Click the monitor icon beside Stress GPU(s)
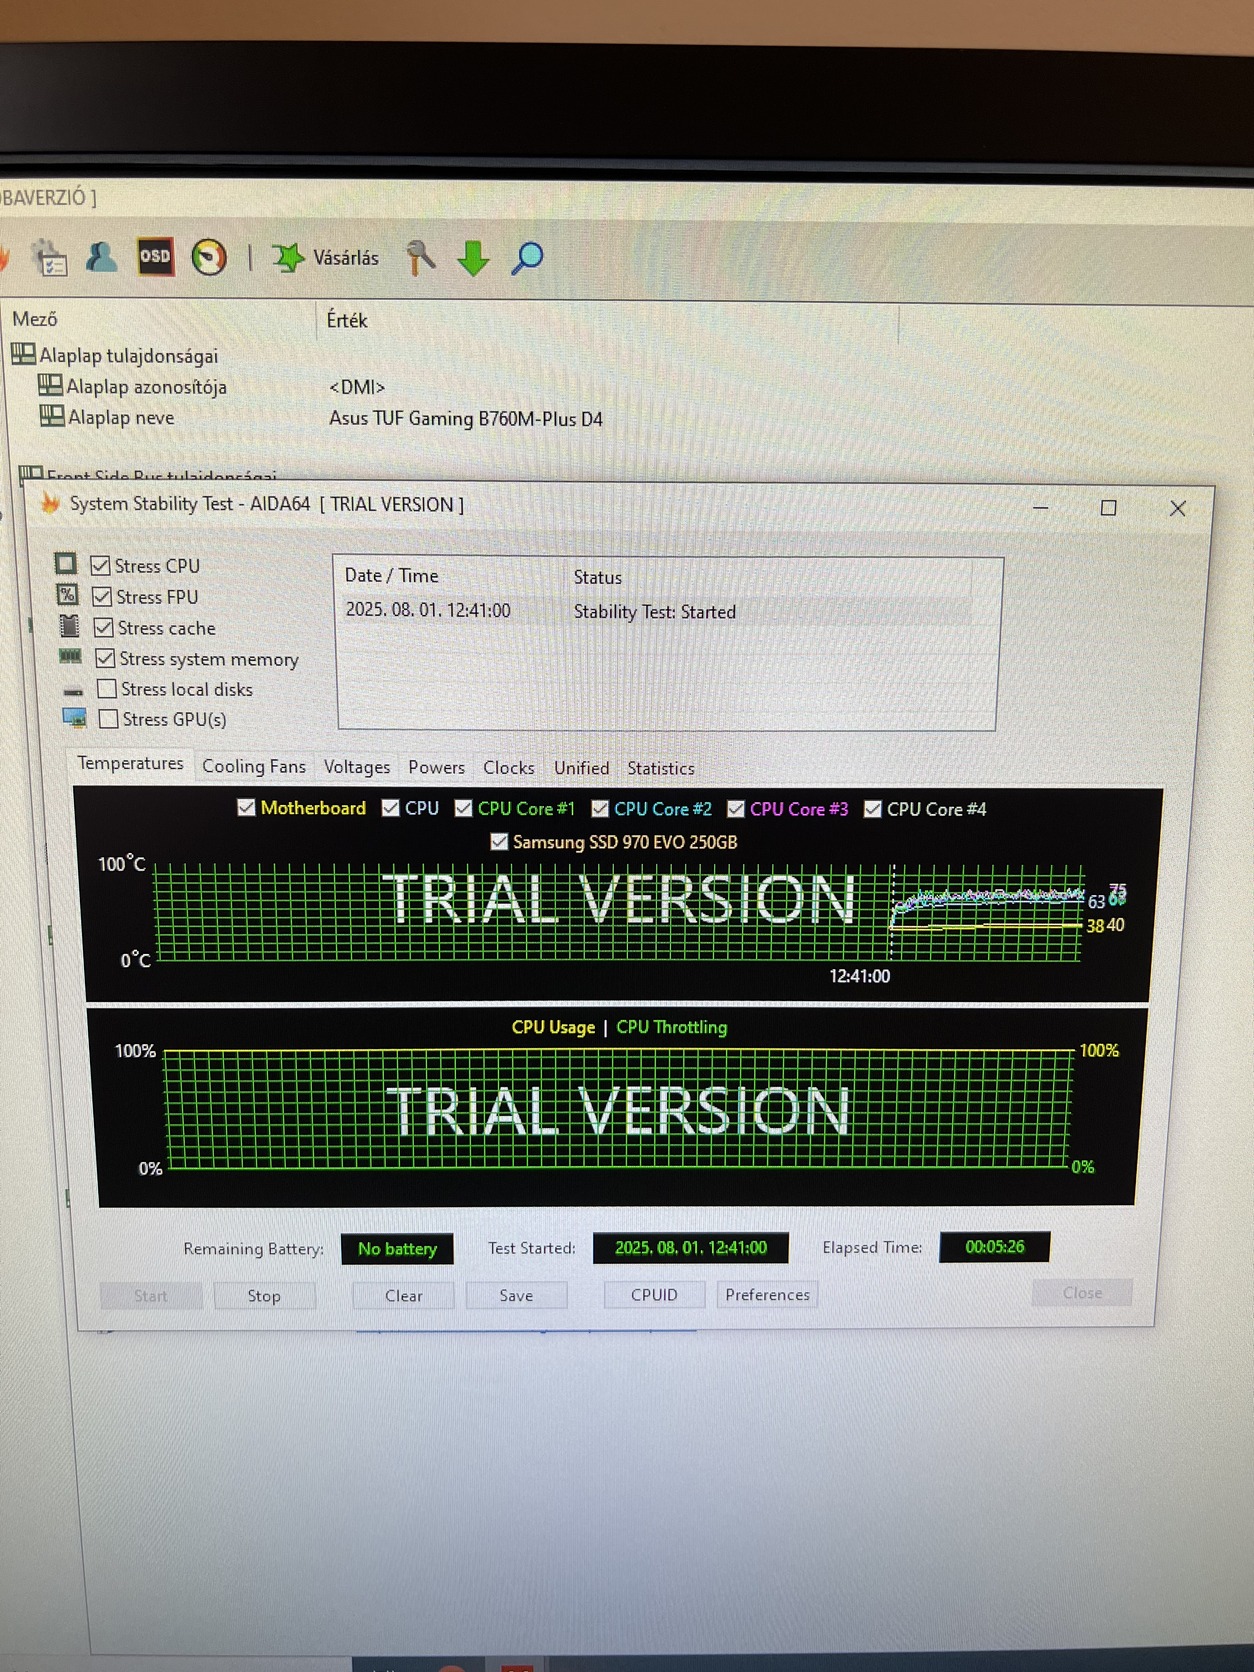The image size is (1254, 1672). click(x=75, y=718)
